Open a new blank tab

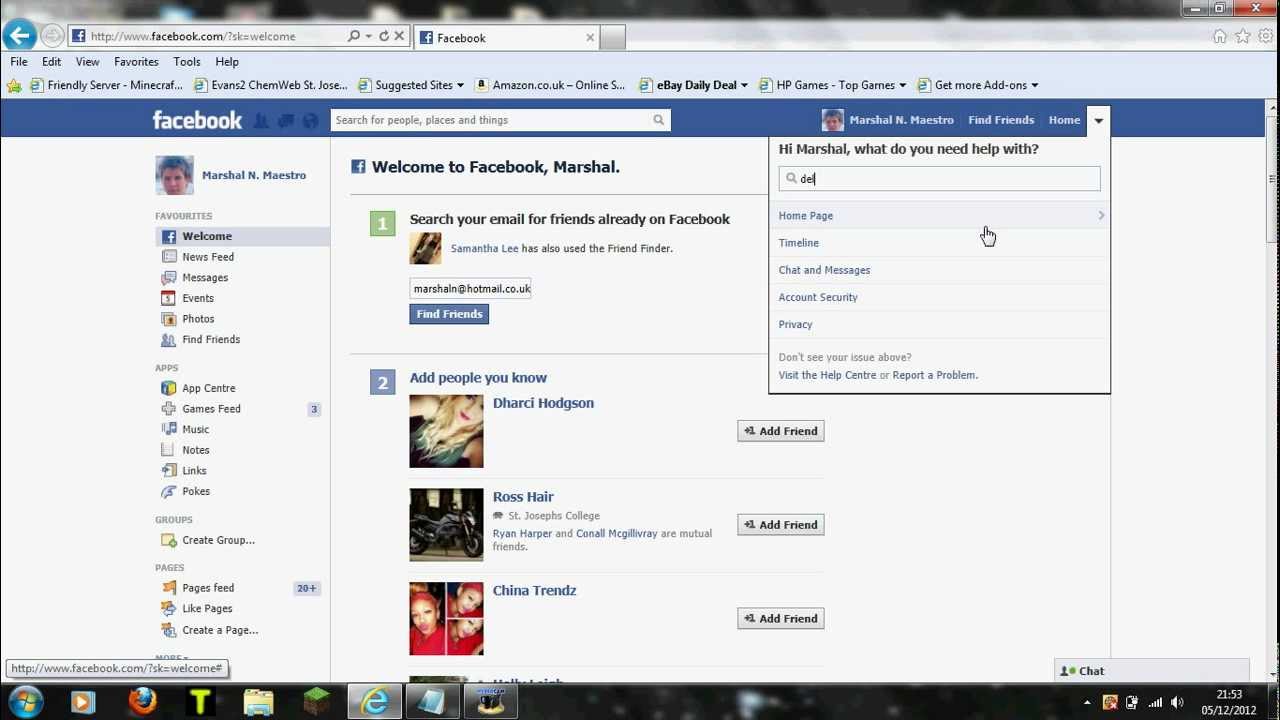(x=613, y=37)
